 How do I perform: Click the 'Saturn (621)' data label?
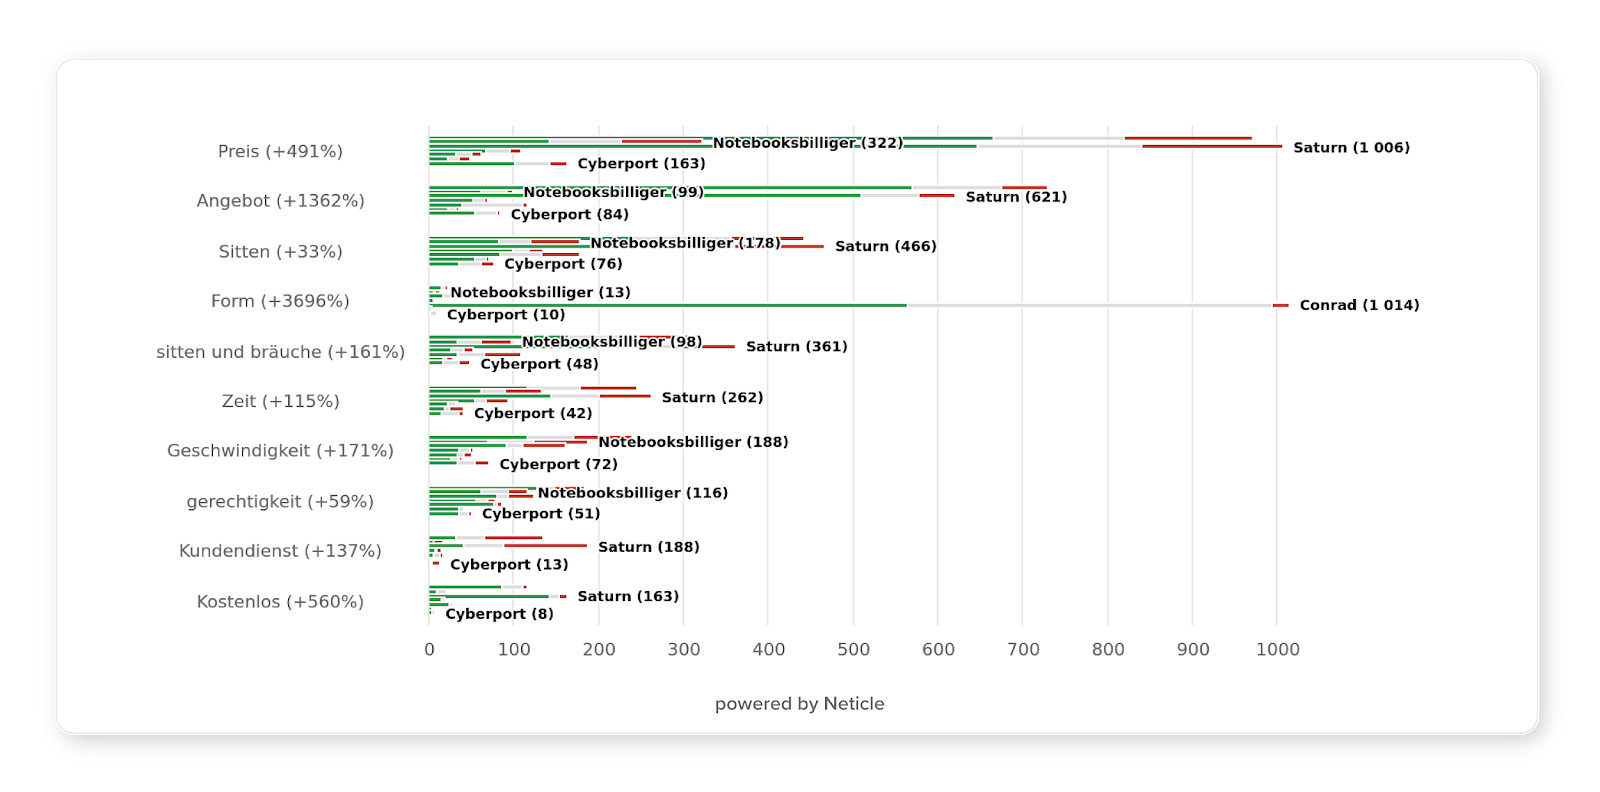click(x=1016, y=197)
